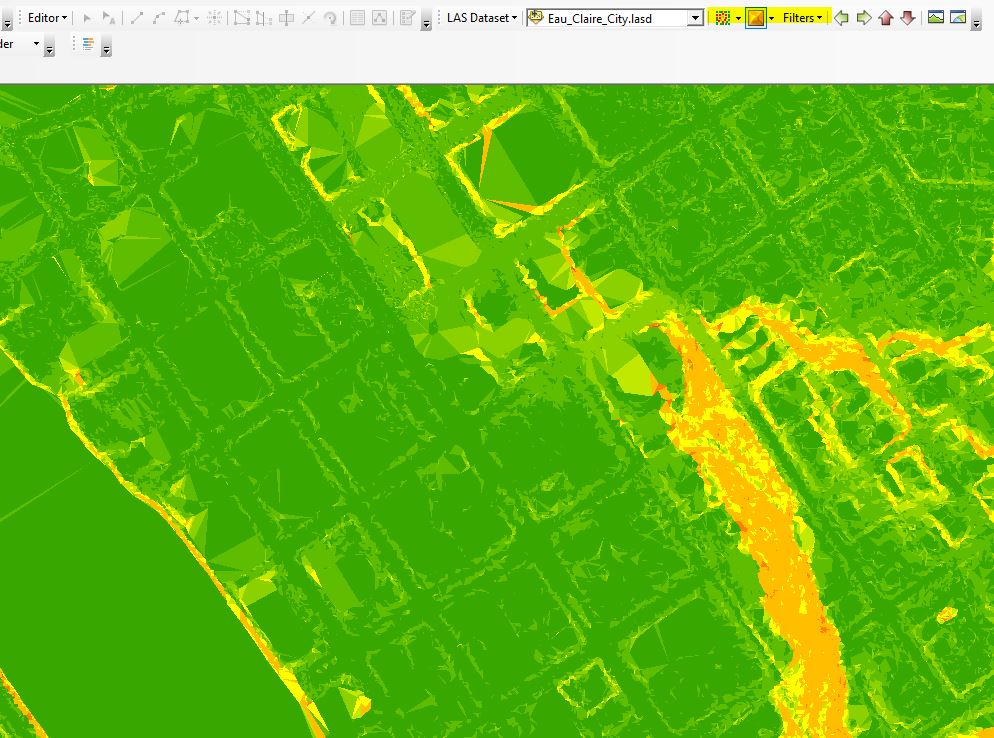Open the LAS Dataset 3D View tool
Screen dimensions: 994x738
tap(958, 17)
